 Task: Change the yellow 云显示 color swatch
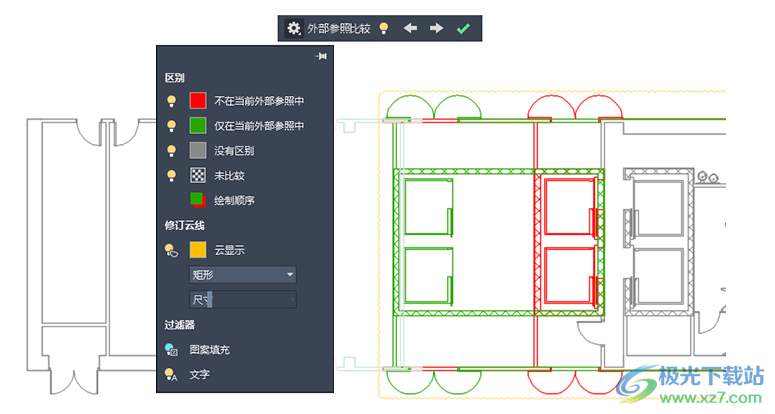pos(198,249)
